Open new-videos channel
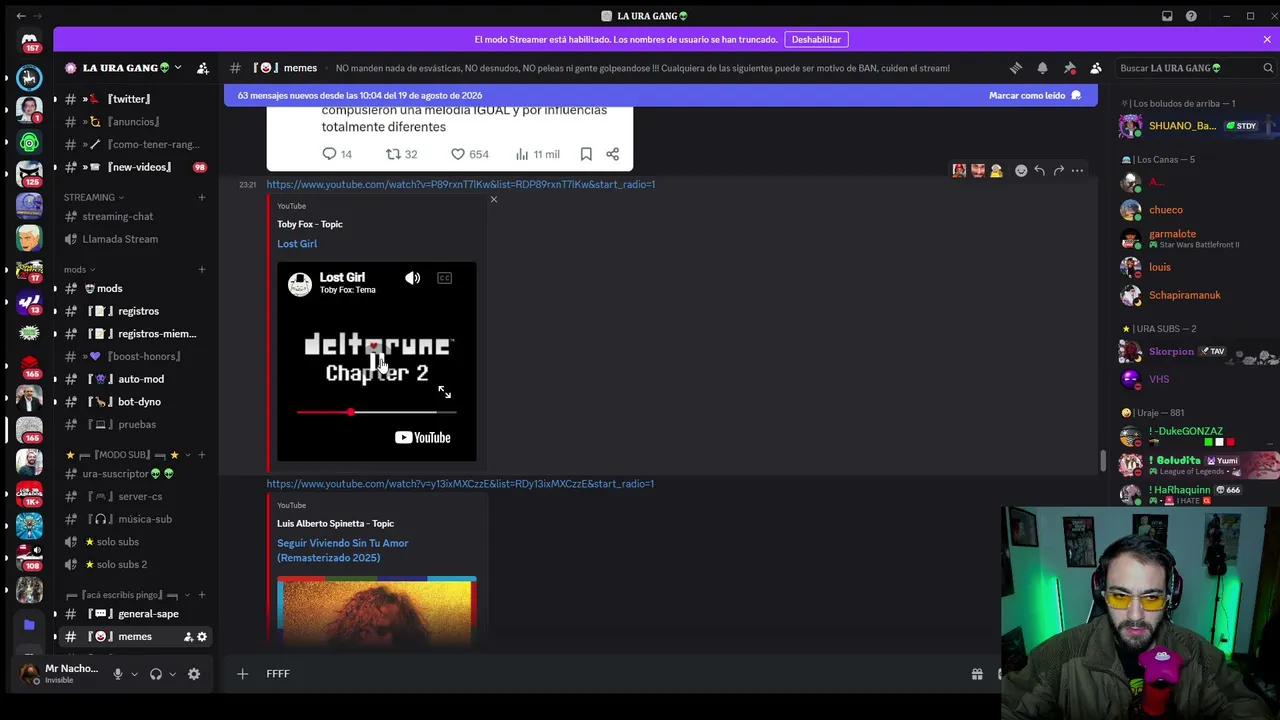The height and width of the screenshot is (720, 1280). coord(134,167)
